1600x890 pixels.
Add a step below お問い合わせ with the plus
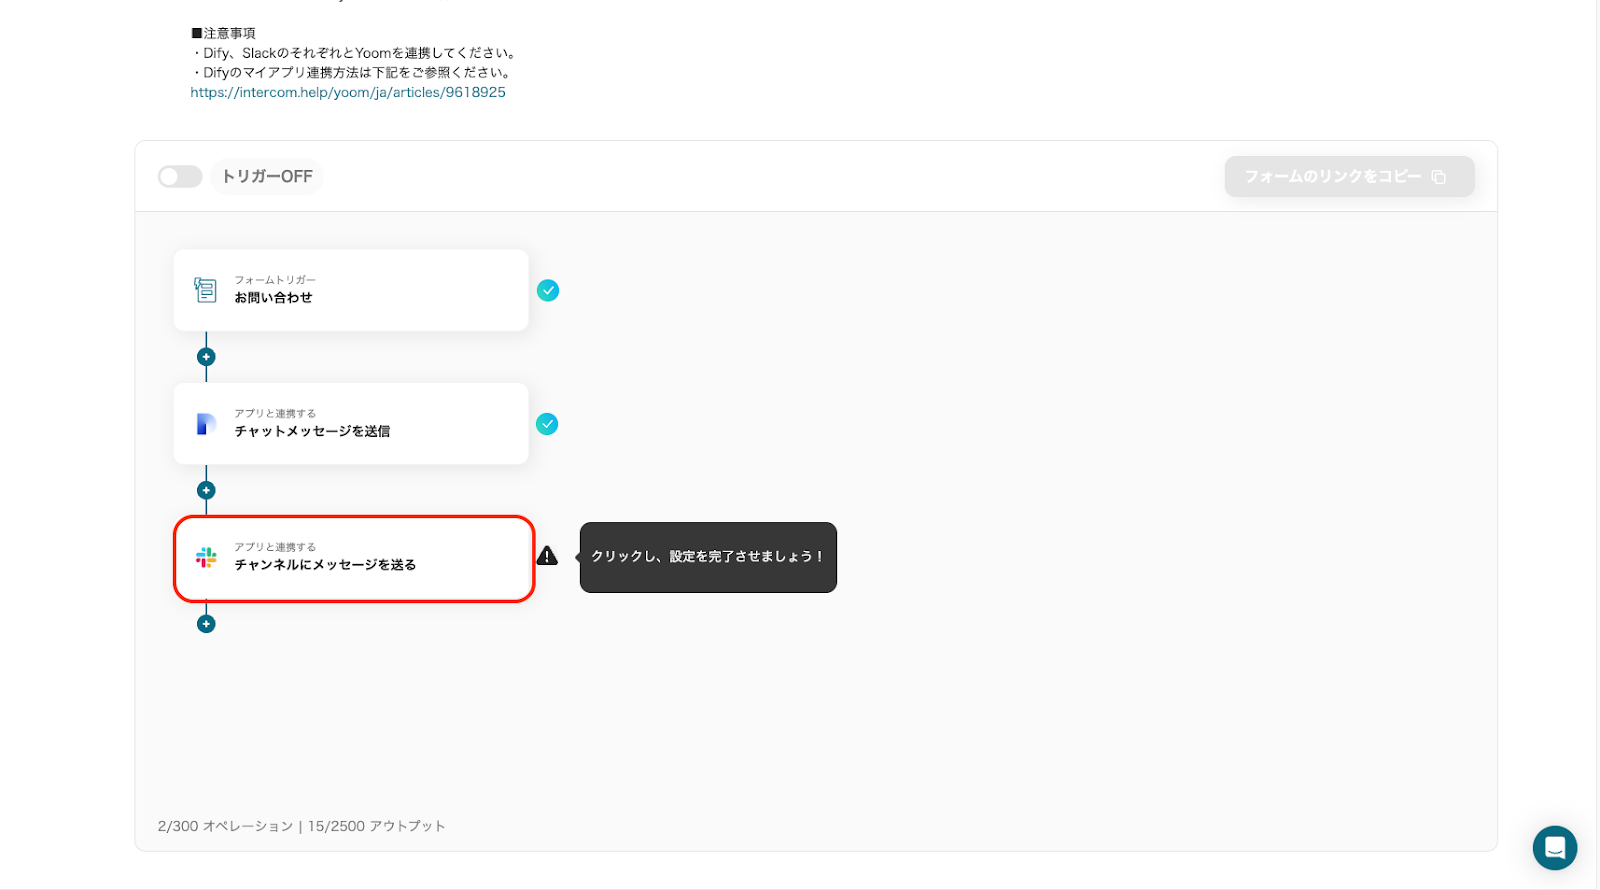206,357
